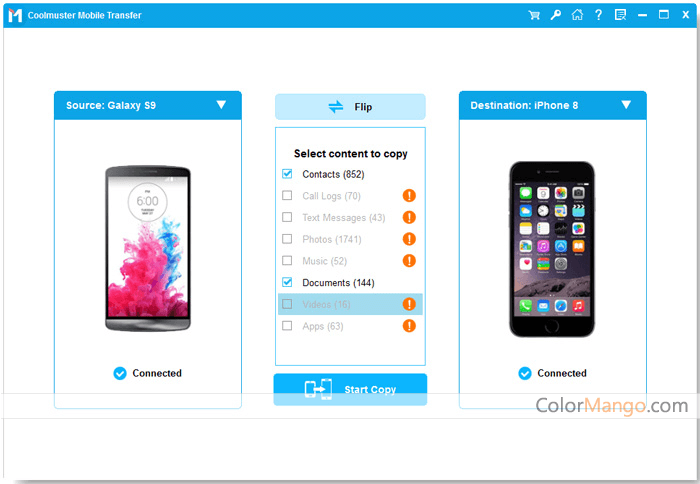The image size is (700, 484).
Task: Click the key register icon
Action: (x=555, y=15)
